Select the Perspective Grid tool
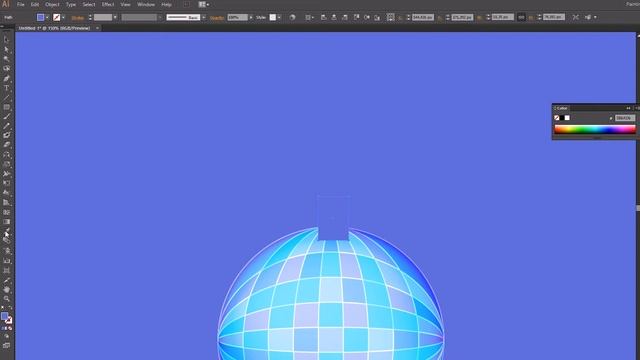Image resolution: width=640 pixels, height=360 pixels. tap(6, 203)
